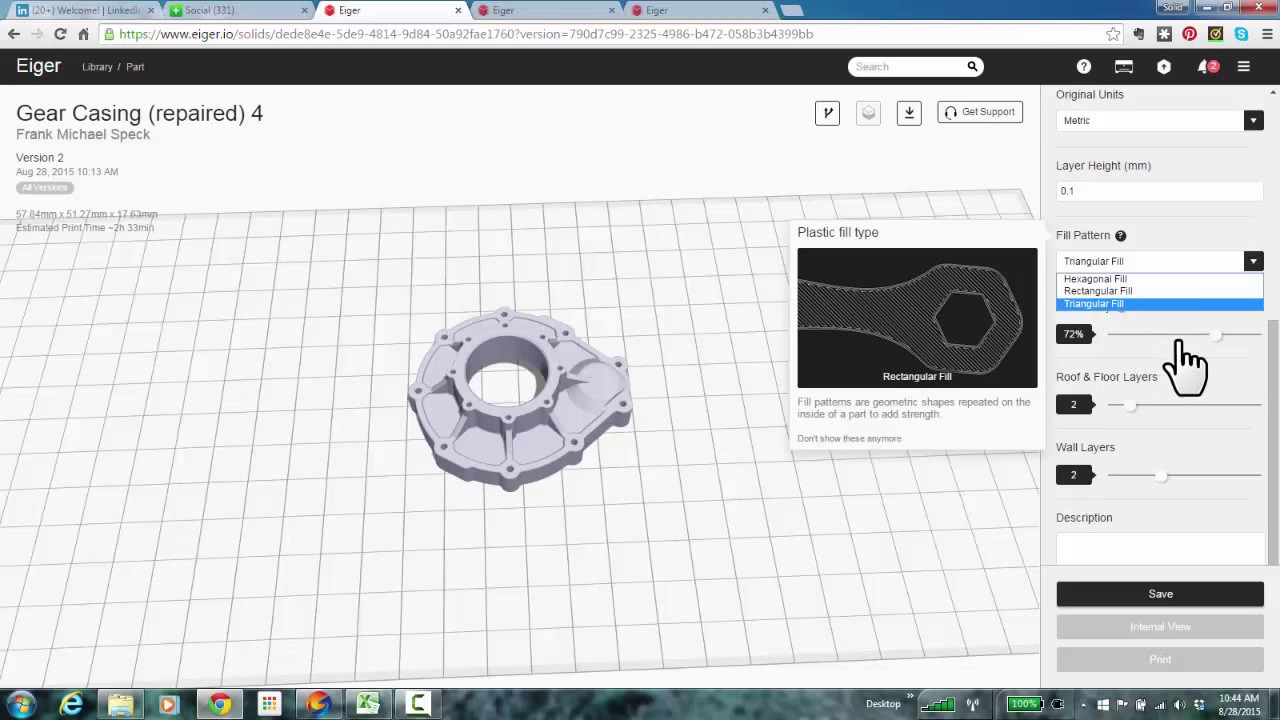Click the Rectangular Fill preview image

click(917, 318)
